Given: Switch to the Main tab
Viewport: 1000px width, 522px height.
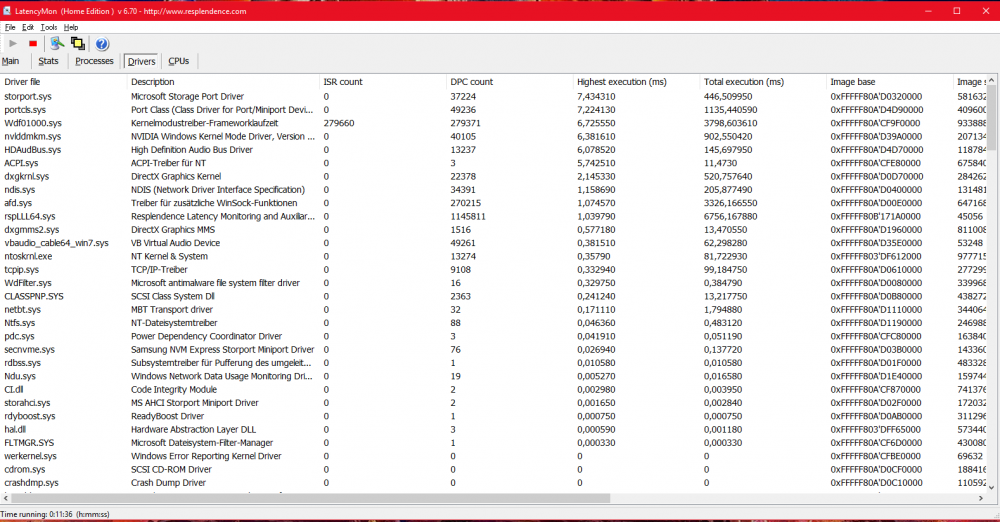Looking at the screenshot, I should click(x=11, y=61).
